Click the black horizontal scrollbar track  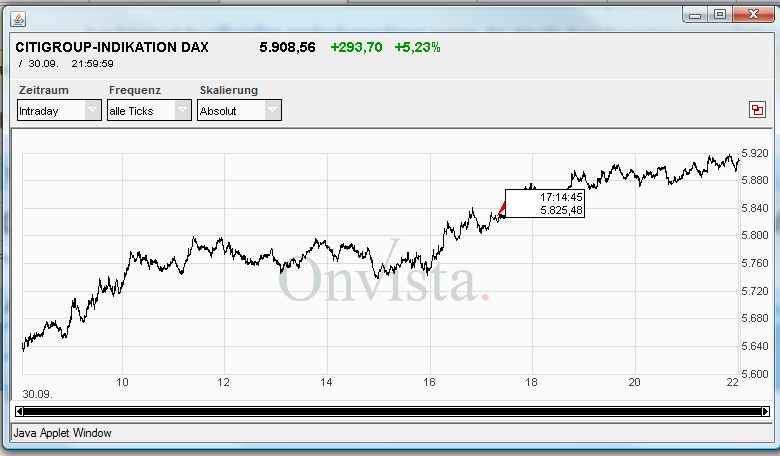tap(392, 411)
